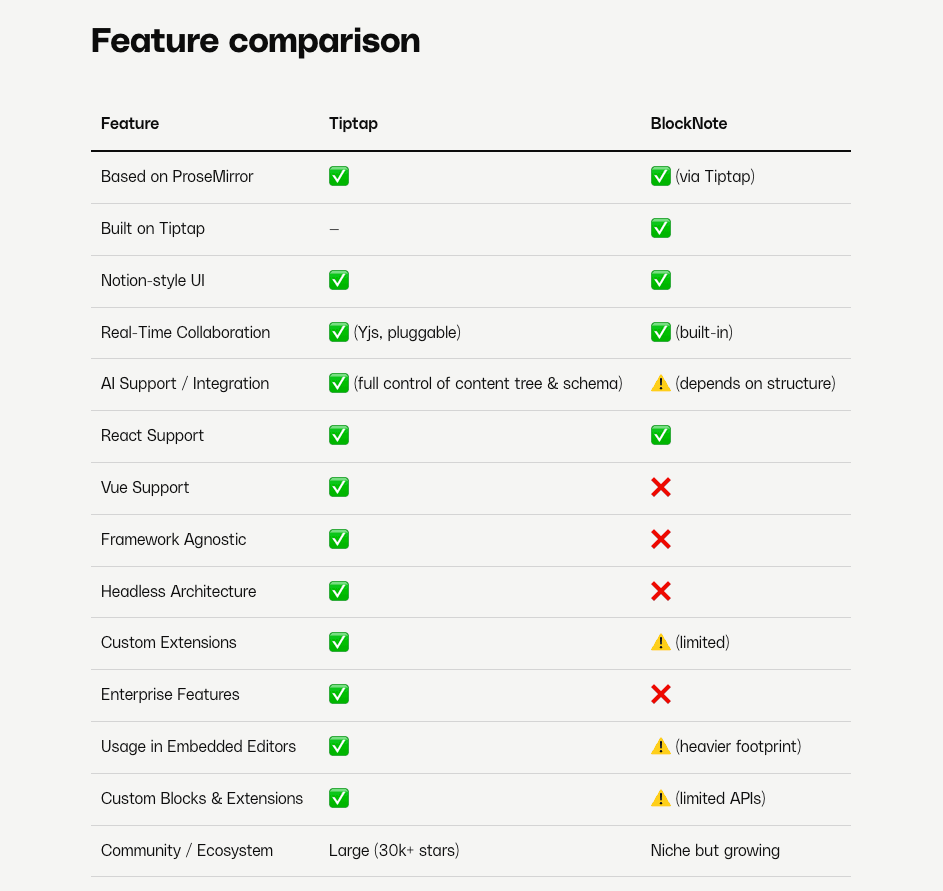This screenshot has height=891, width=943.
Task: Select the Feature comparison heading
Action: click(x=256, y=41)
